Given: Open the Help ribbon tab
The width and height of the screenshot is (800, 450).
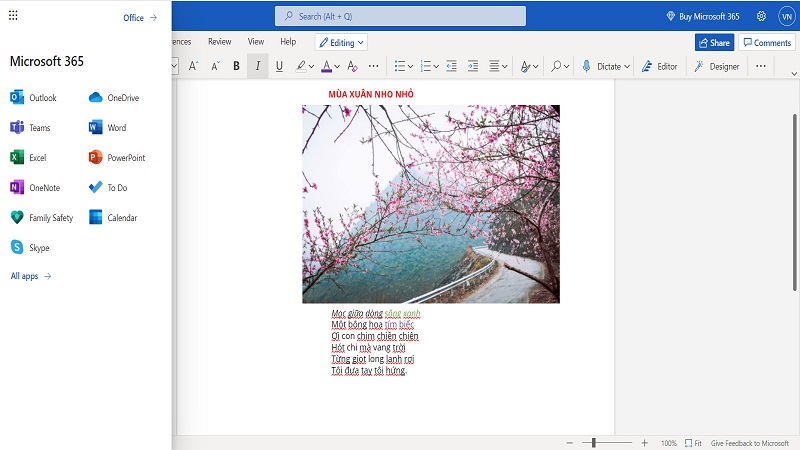Looking at the screenshot, I should coord(288,42).
